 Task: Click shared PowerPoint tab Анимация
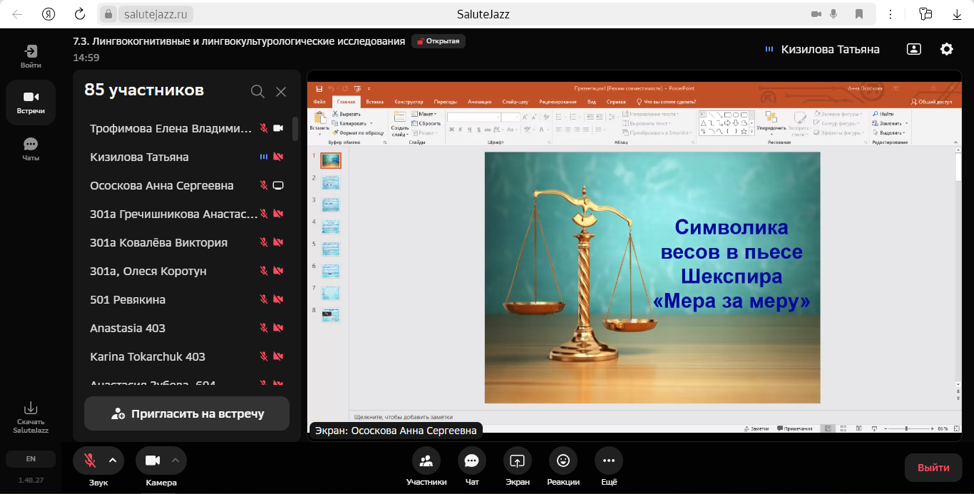click(x=479, y=102)
